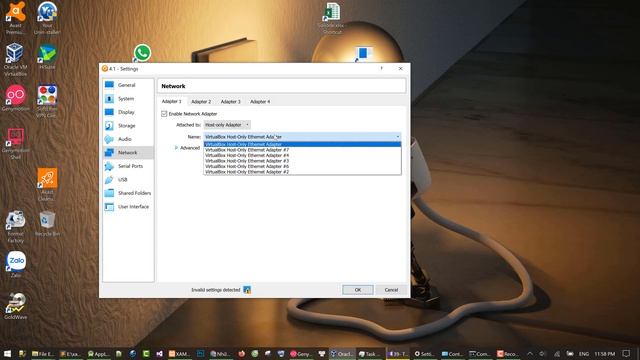Open the Windows Start menu
This screenshot has width=640, height=360.
pos(7,353)
